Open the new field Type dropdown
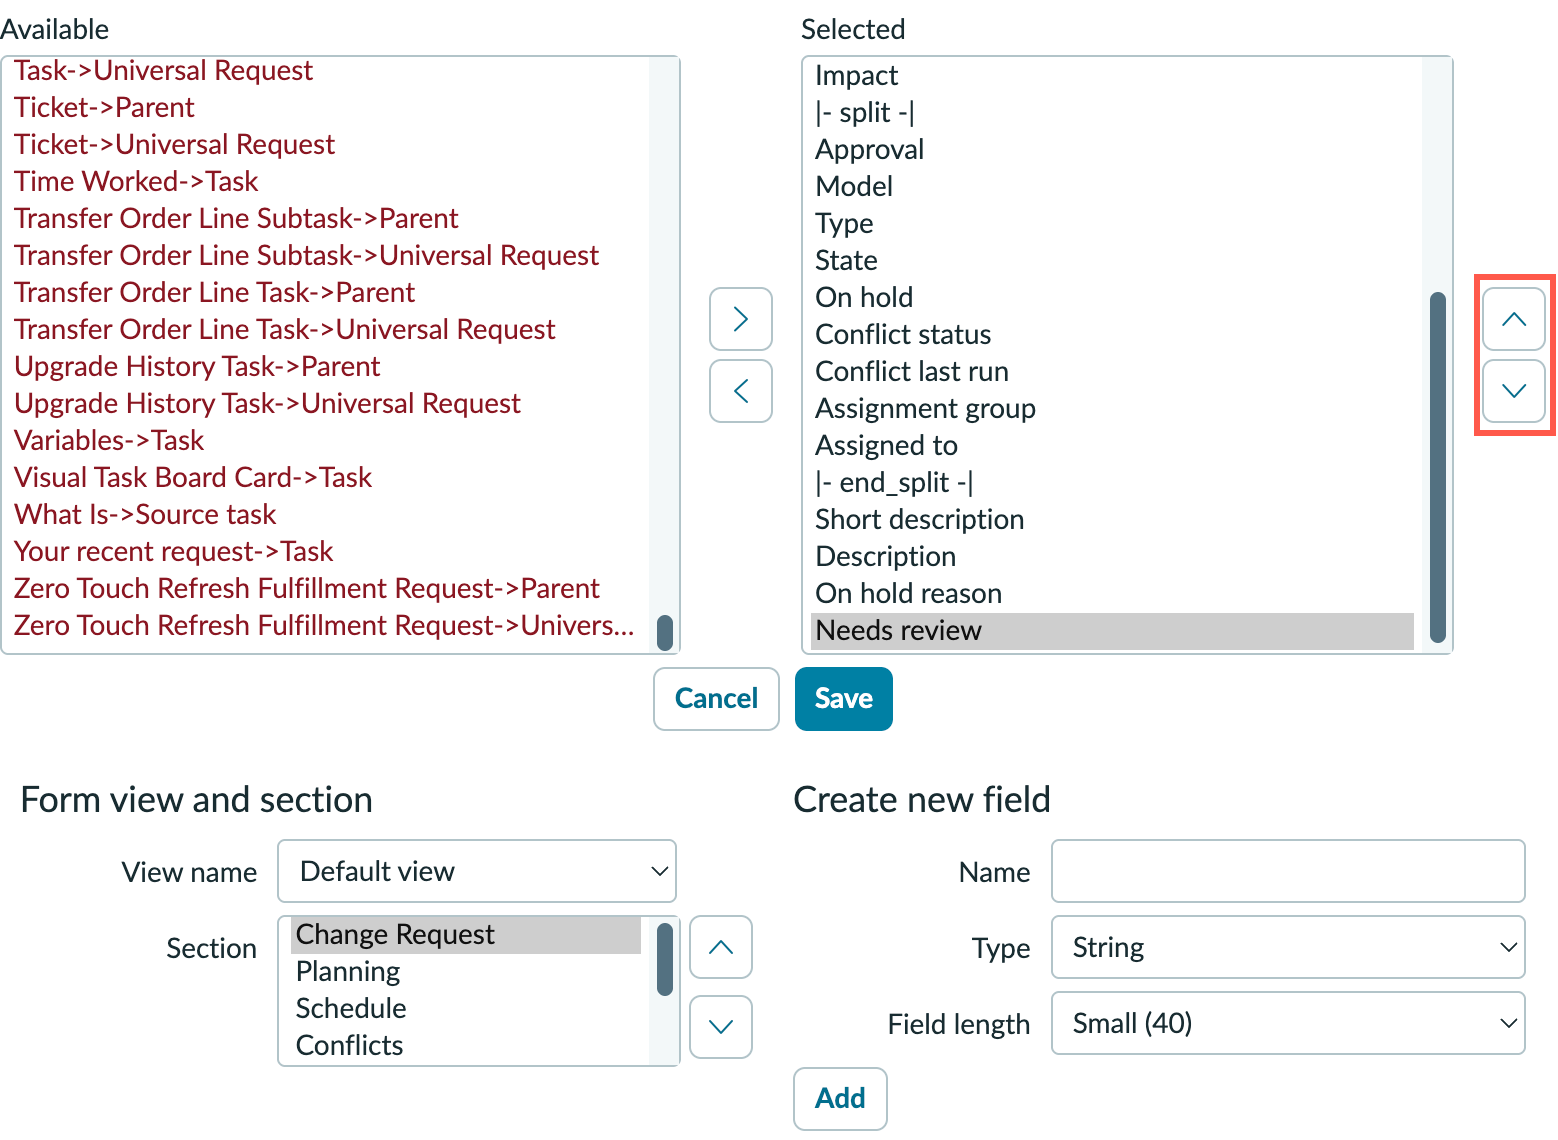This screenshot has height=1140, width=1558. [x=1288, y=947]
